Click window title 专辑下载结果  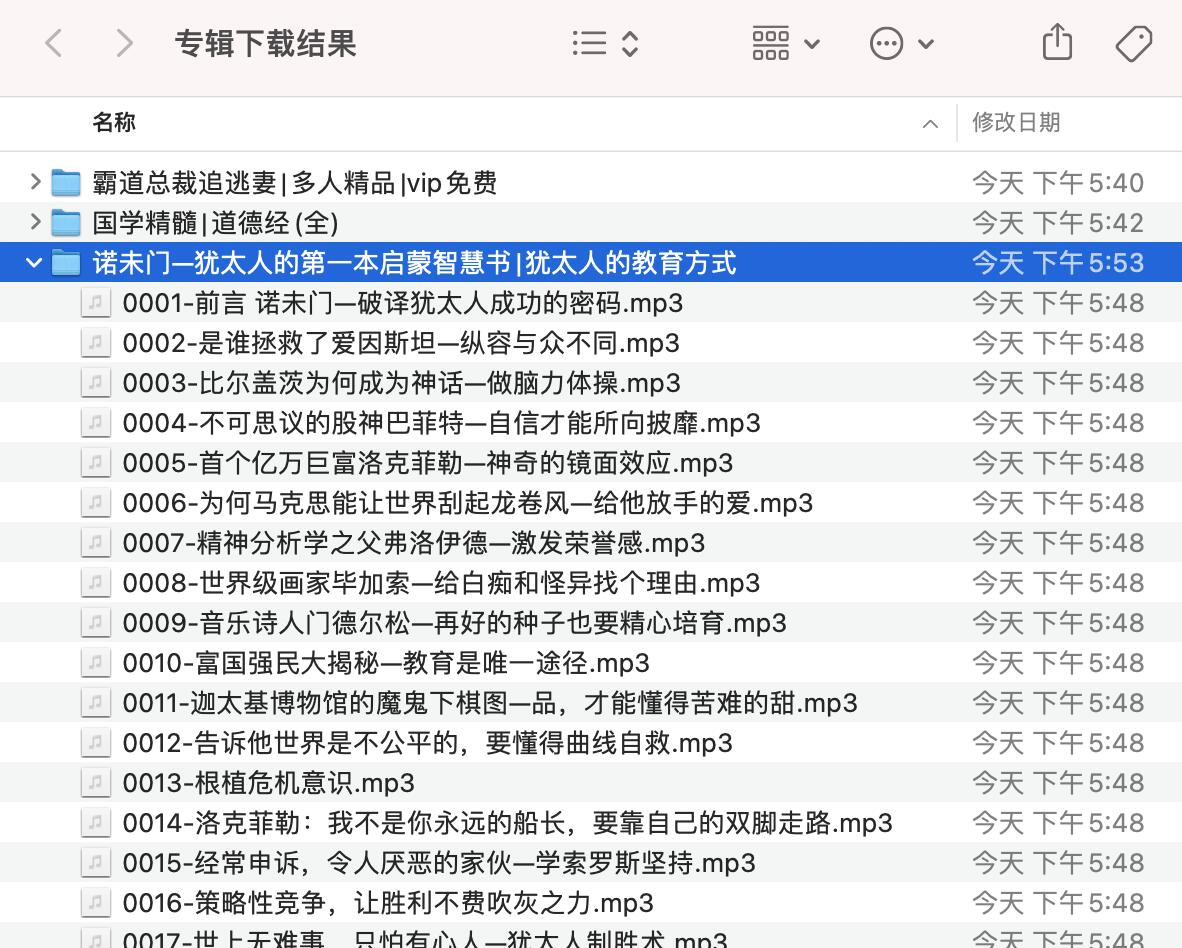[265, 44]
